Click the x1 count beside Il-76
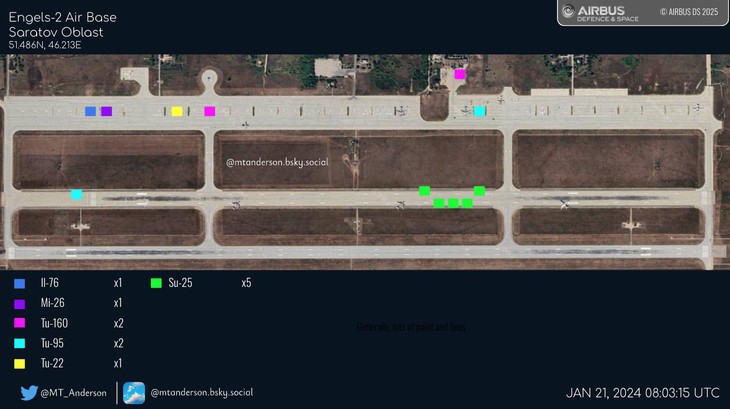The height and width of the screenshot is (409, 730). pyautogui.click(x=117, y=283)
